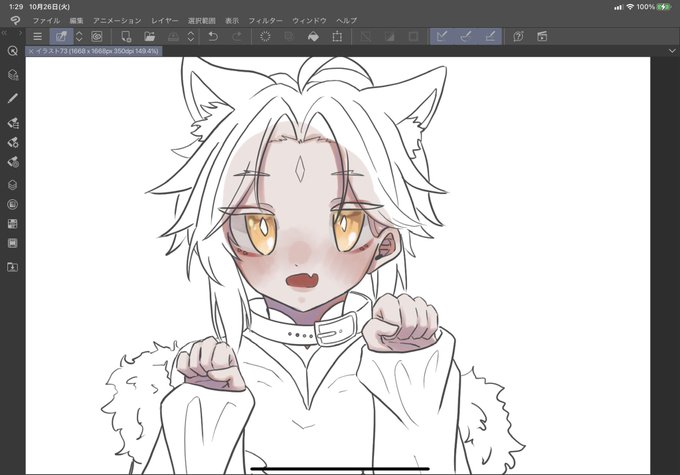Expand the up-down arrows beside edit-mode icon
The image size is (680, 475).
point(79,37)
